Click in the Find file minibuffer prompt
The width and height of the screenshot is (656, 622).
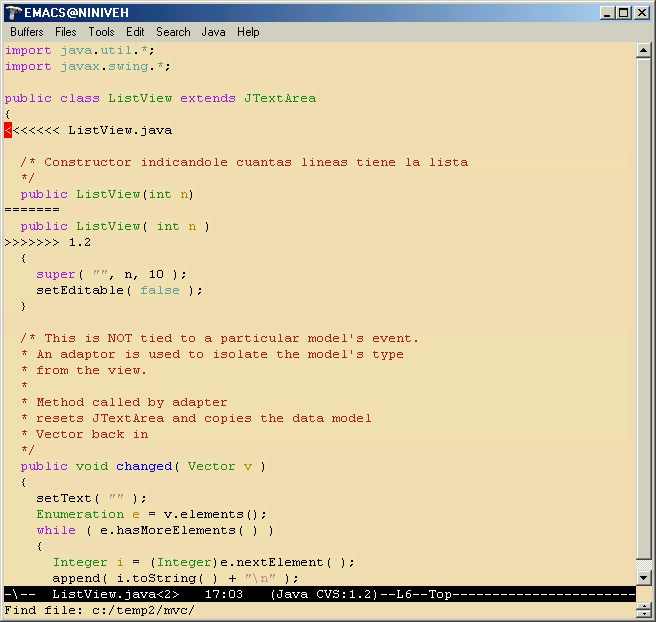pos(100,610)
